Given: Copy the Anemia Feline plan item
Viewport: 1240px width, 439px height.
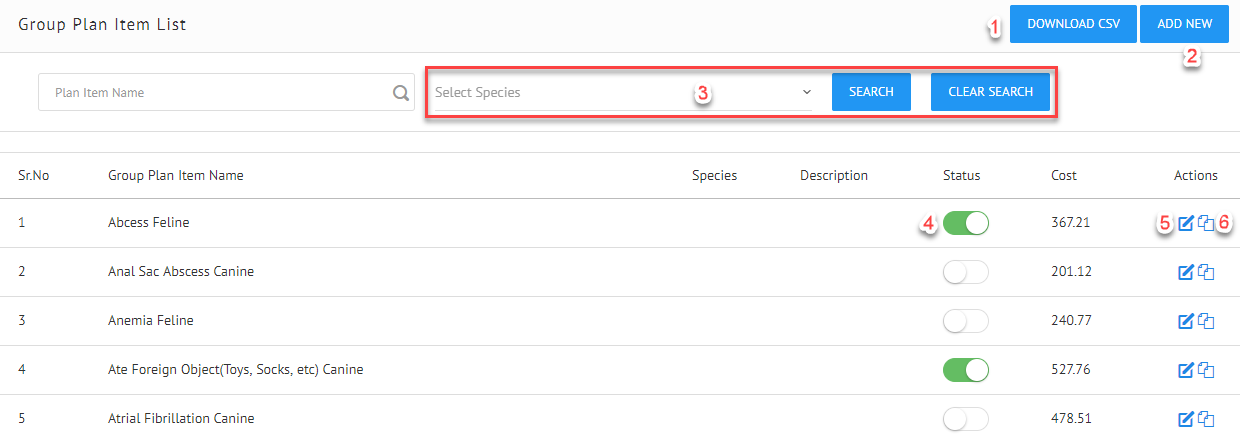Looking at the screenshot, I should [x=1206, y=321].
